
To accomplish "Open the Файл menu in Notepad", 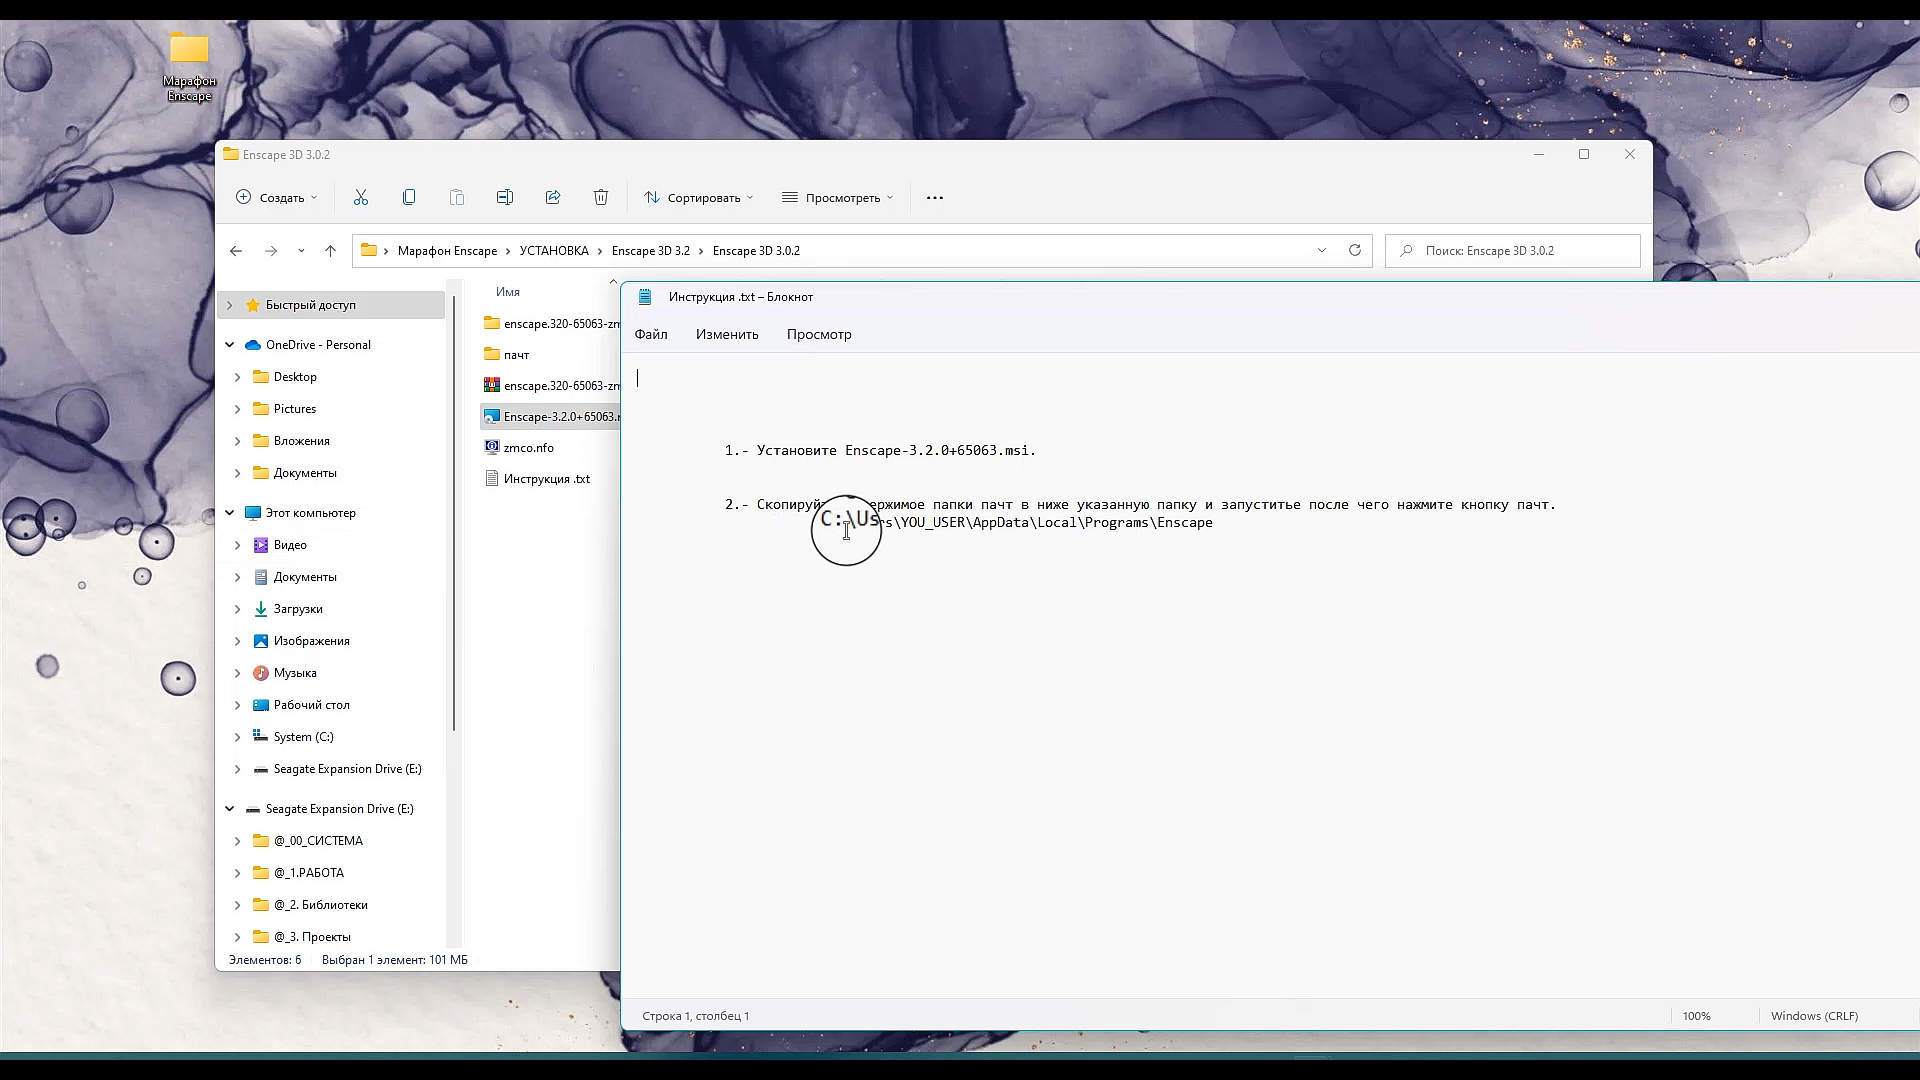I will (x=651, y=334).
